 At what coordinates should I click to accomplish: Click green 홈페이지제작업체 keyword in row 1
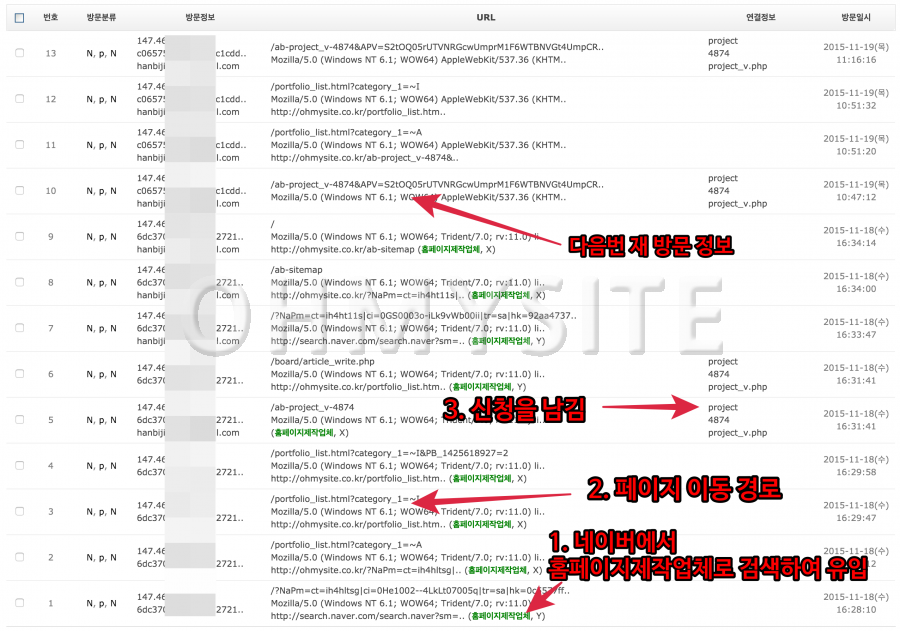[x=500, y=616]
